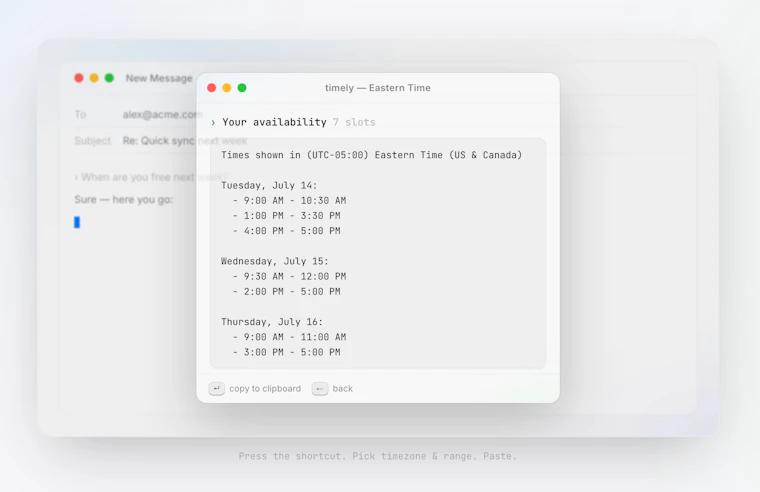This screenshot has width=760, height=492.
Task: Click the copy to clipboard label
Action: click(265, 389)
